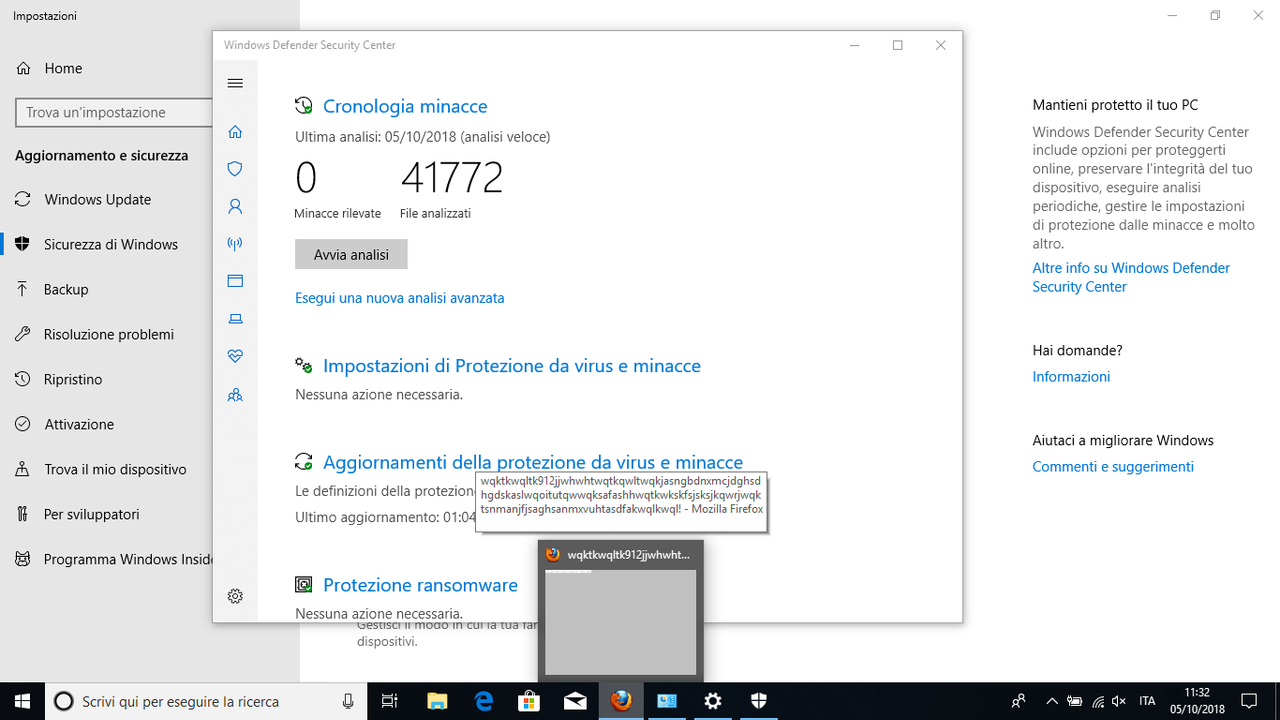
Task: Click the protection settings gear icon
Action: pyautogui.click(x=303, y=366)
